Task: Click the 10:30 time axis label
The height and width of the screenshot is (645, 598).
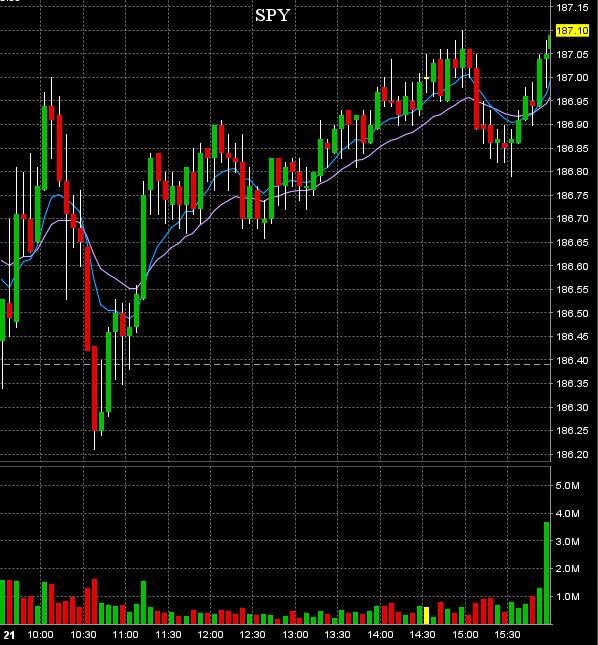Action: coord(83,635)
